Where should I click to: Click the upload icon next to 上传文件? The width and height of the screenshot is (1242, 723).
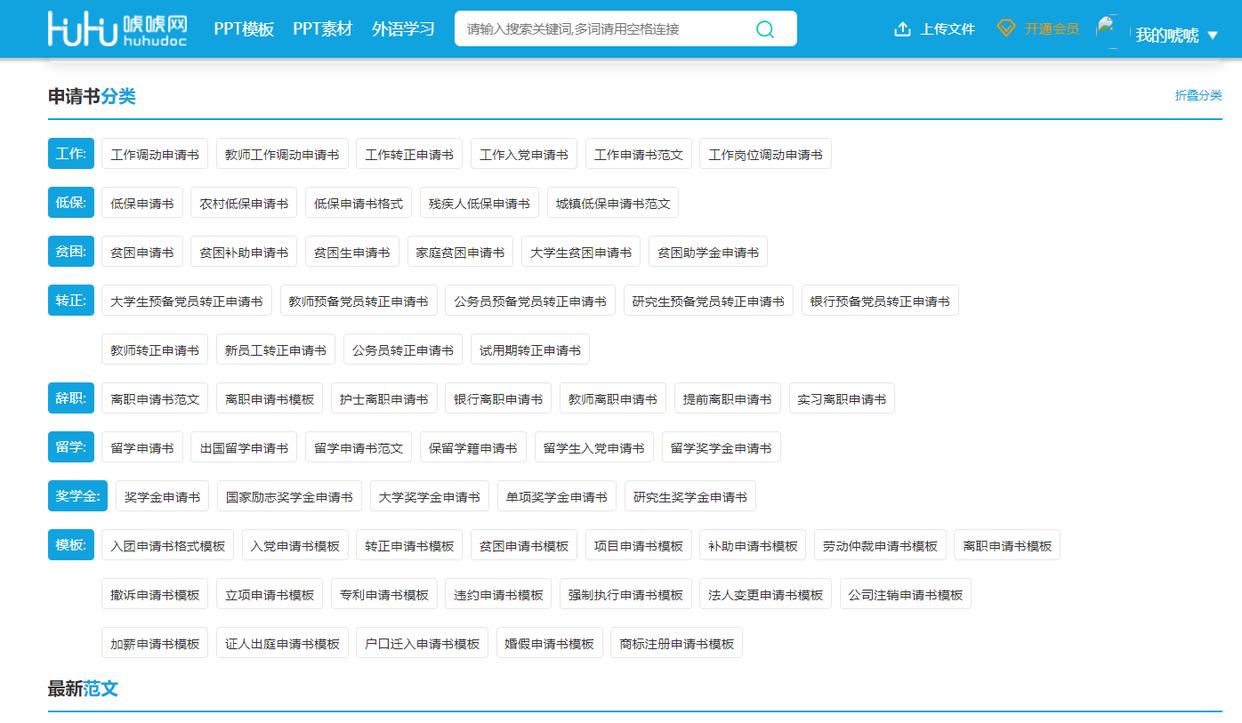tap(901, 29)
